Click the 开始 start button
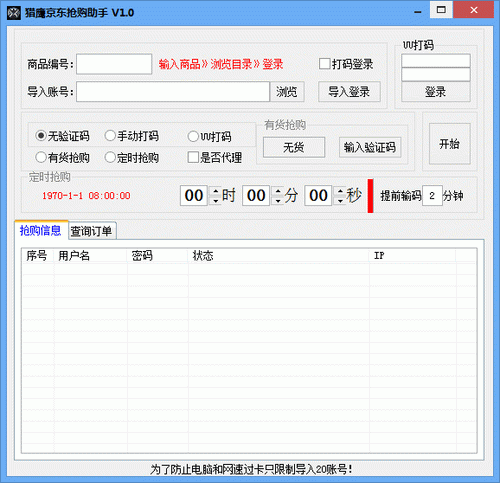Viewport: 500px width, 483px height. tap(449, 144)
